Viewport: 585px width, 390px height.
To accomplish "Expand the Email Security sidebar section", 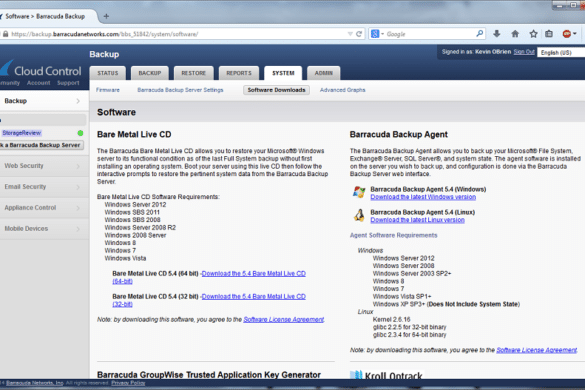I will [x=44, y=187].
